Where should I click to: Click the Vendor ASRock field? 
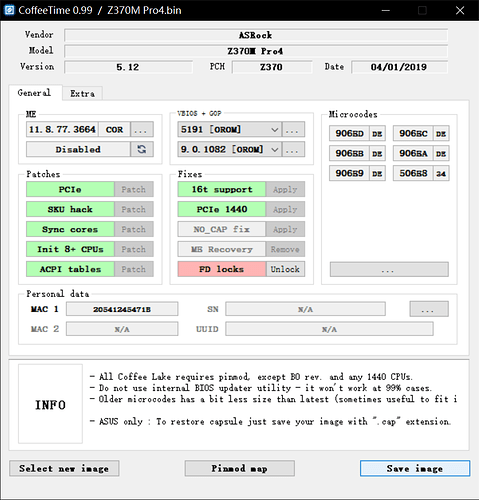click(x=256, y=35)
